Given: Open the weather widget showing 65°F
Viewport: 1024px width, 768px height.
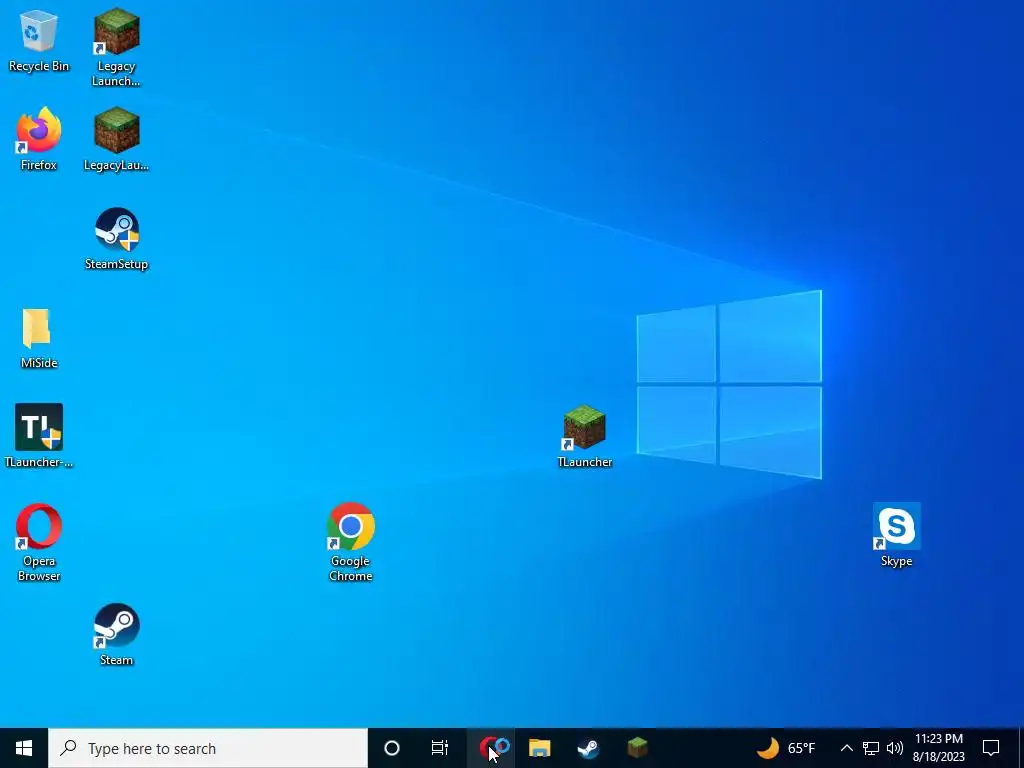Looking at the screenshot, I should [786, 748].
